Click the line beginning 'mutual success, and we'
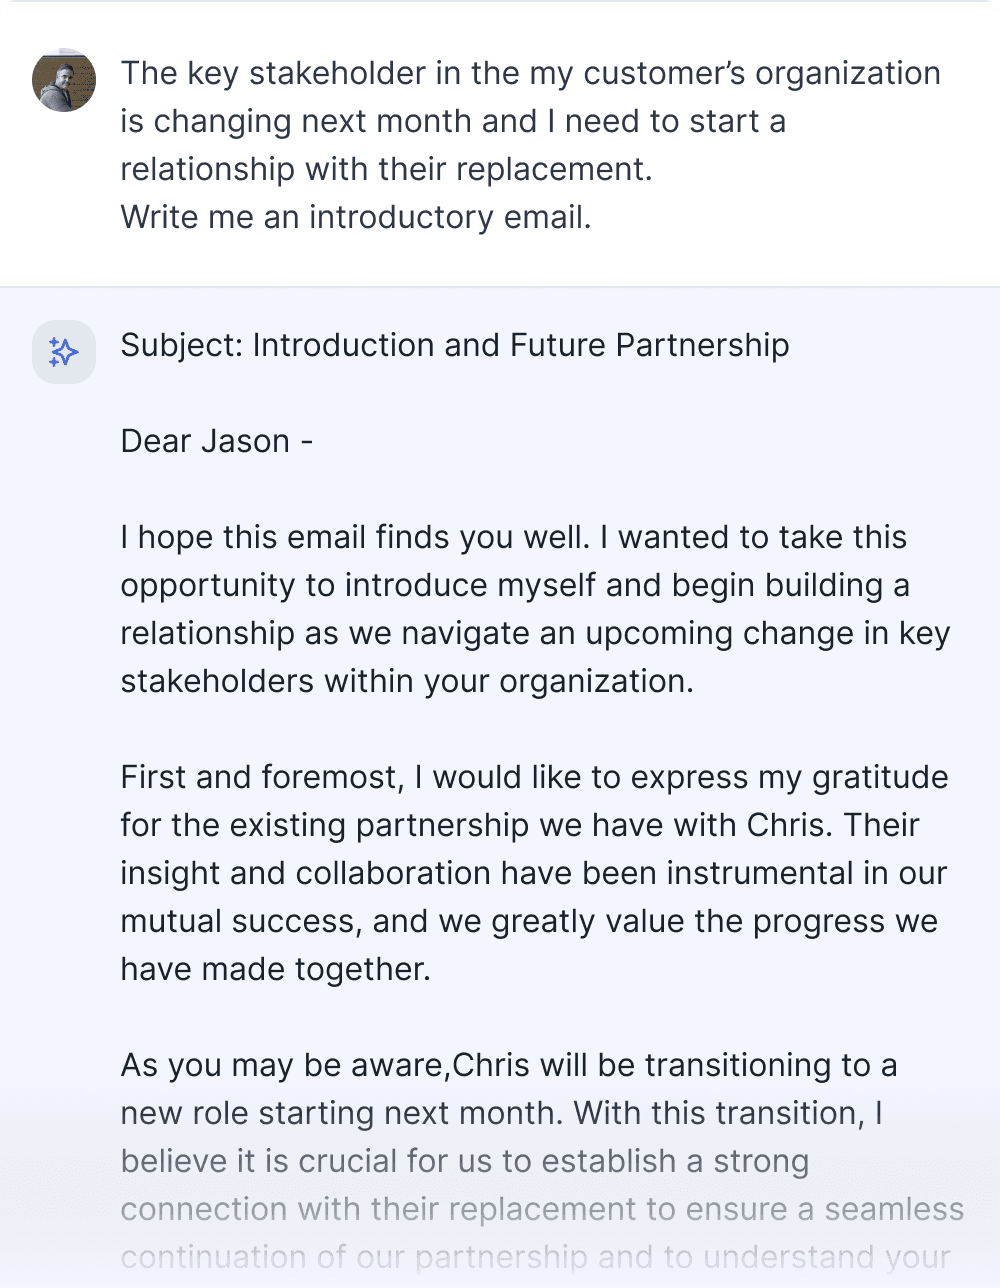 click(x=530, y=922)
